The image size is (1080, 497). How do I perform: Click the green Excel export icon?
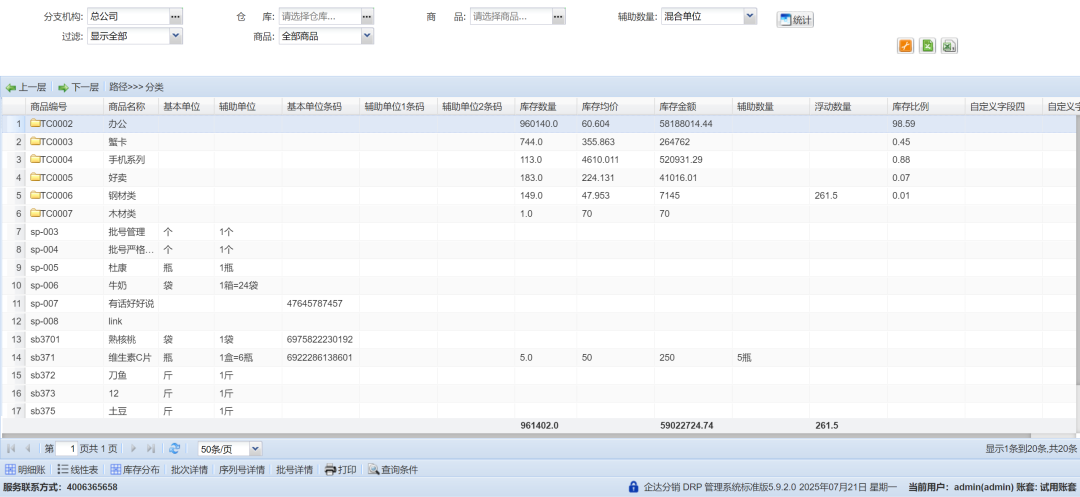[x=928, y=46]
